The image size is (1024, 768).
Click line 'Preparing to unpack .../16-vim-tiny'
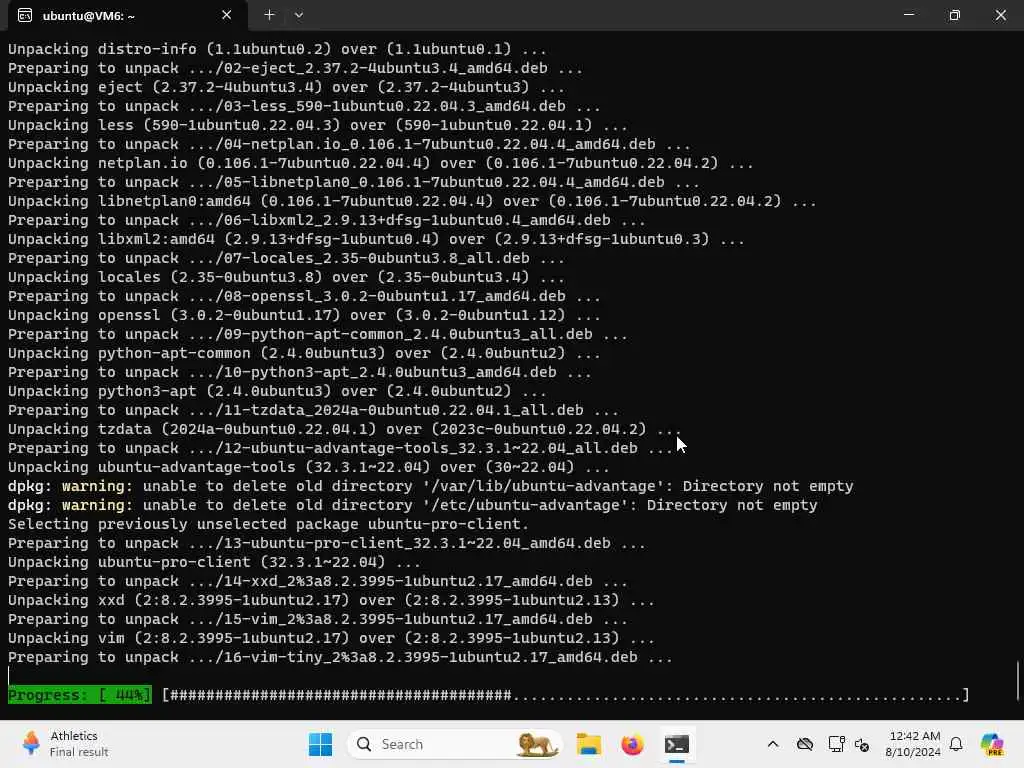[x=340, y=657]
